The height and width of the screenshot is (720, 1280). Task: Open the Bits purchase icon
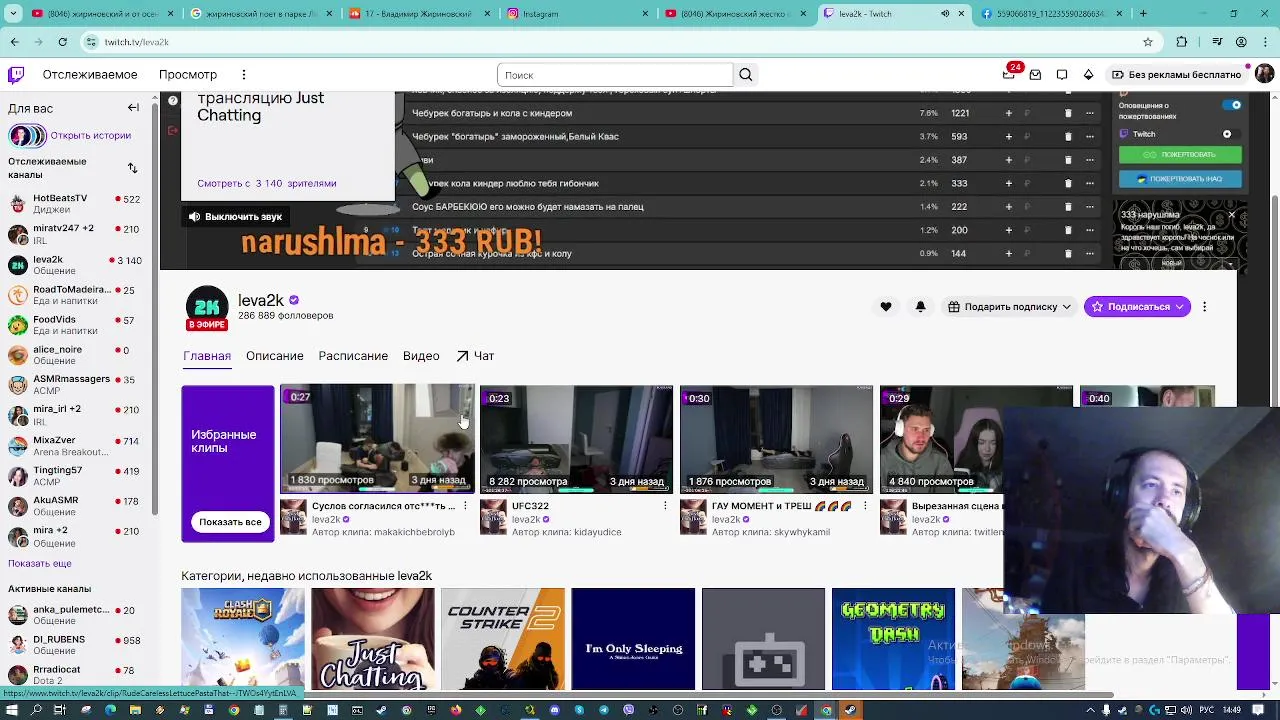(1089, 75)
